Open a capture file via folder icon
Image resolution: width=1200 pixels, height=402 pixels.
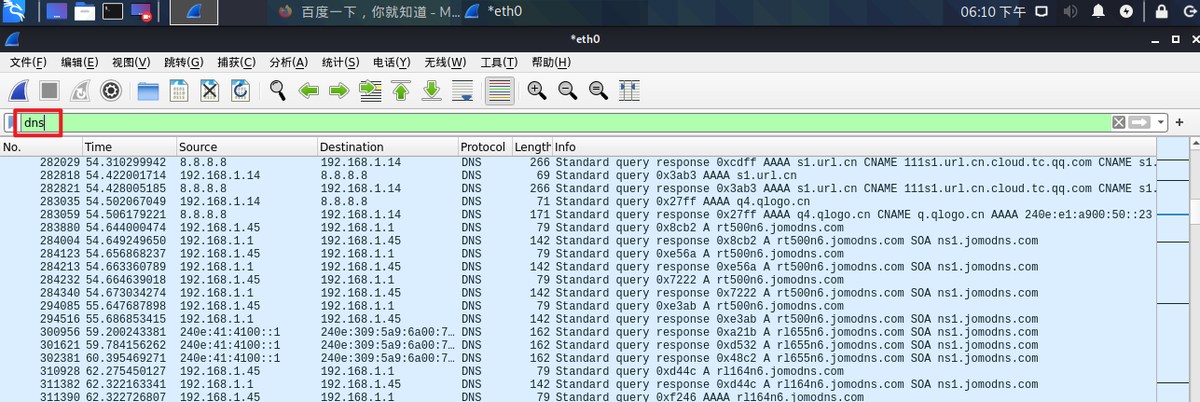[148, 91]
